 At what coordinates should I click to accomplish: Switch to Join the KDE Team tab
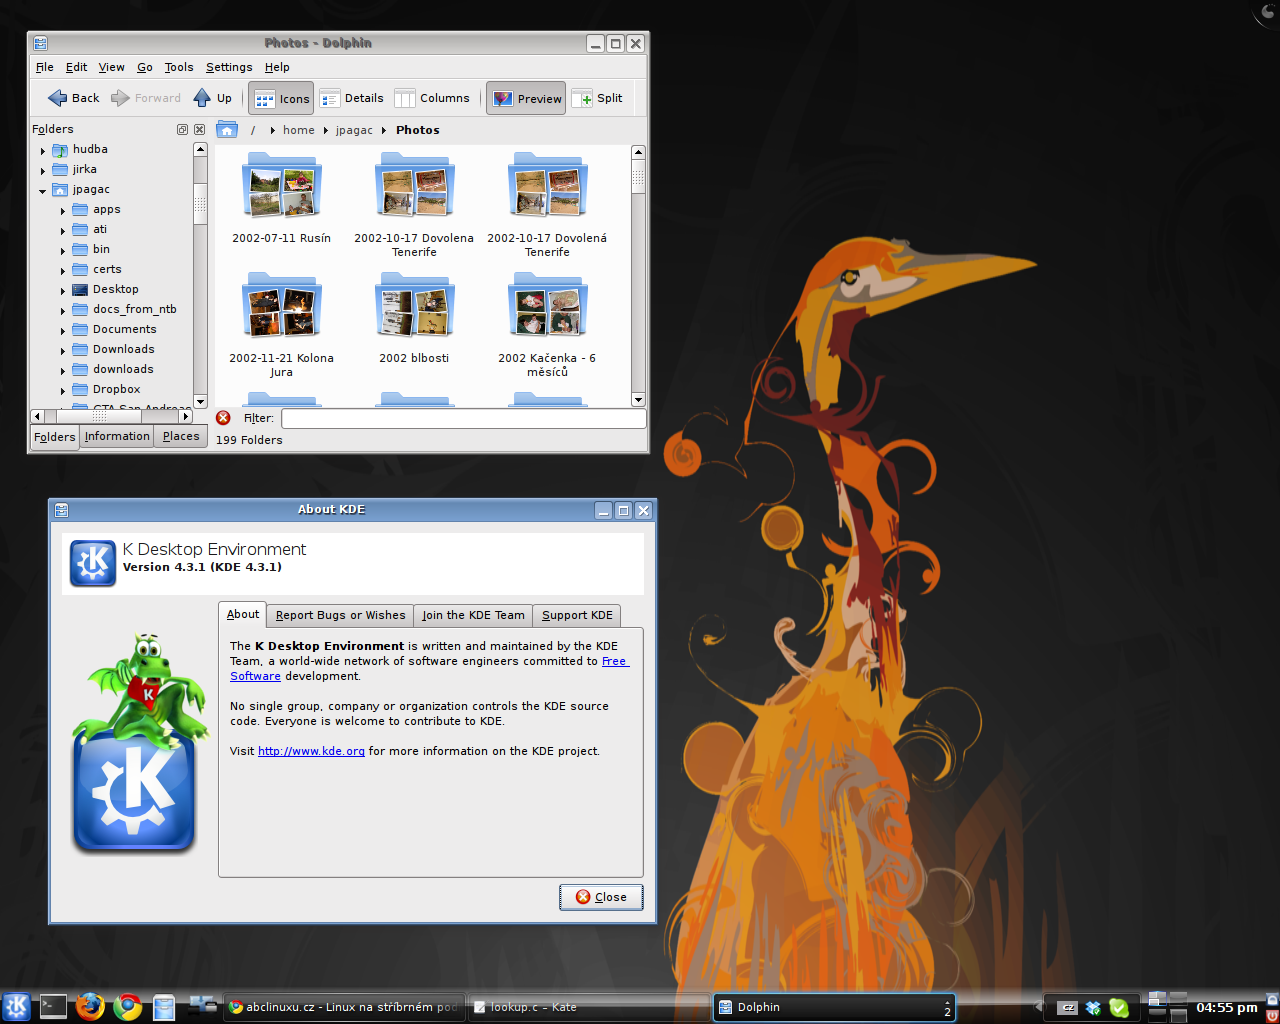pos(473,615)
